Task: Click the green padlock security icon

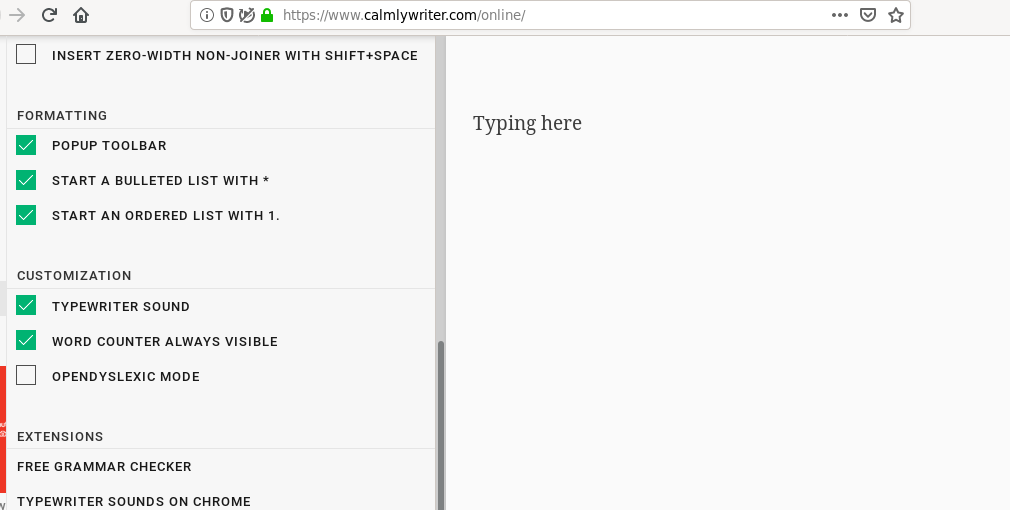Action: click(x=267, y=15)
